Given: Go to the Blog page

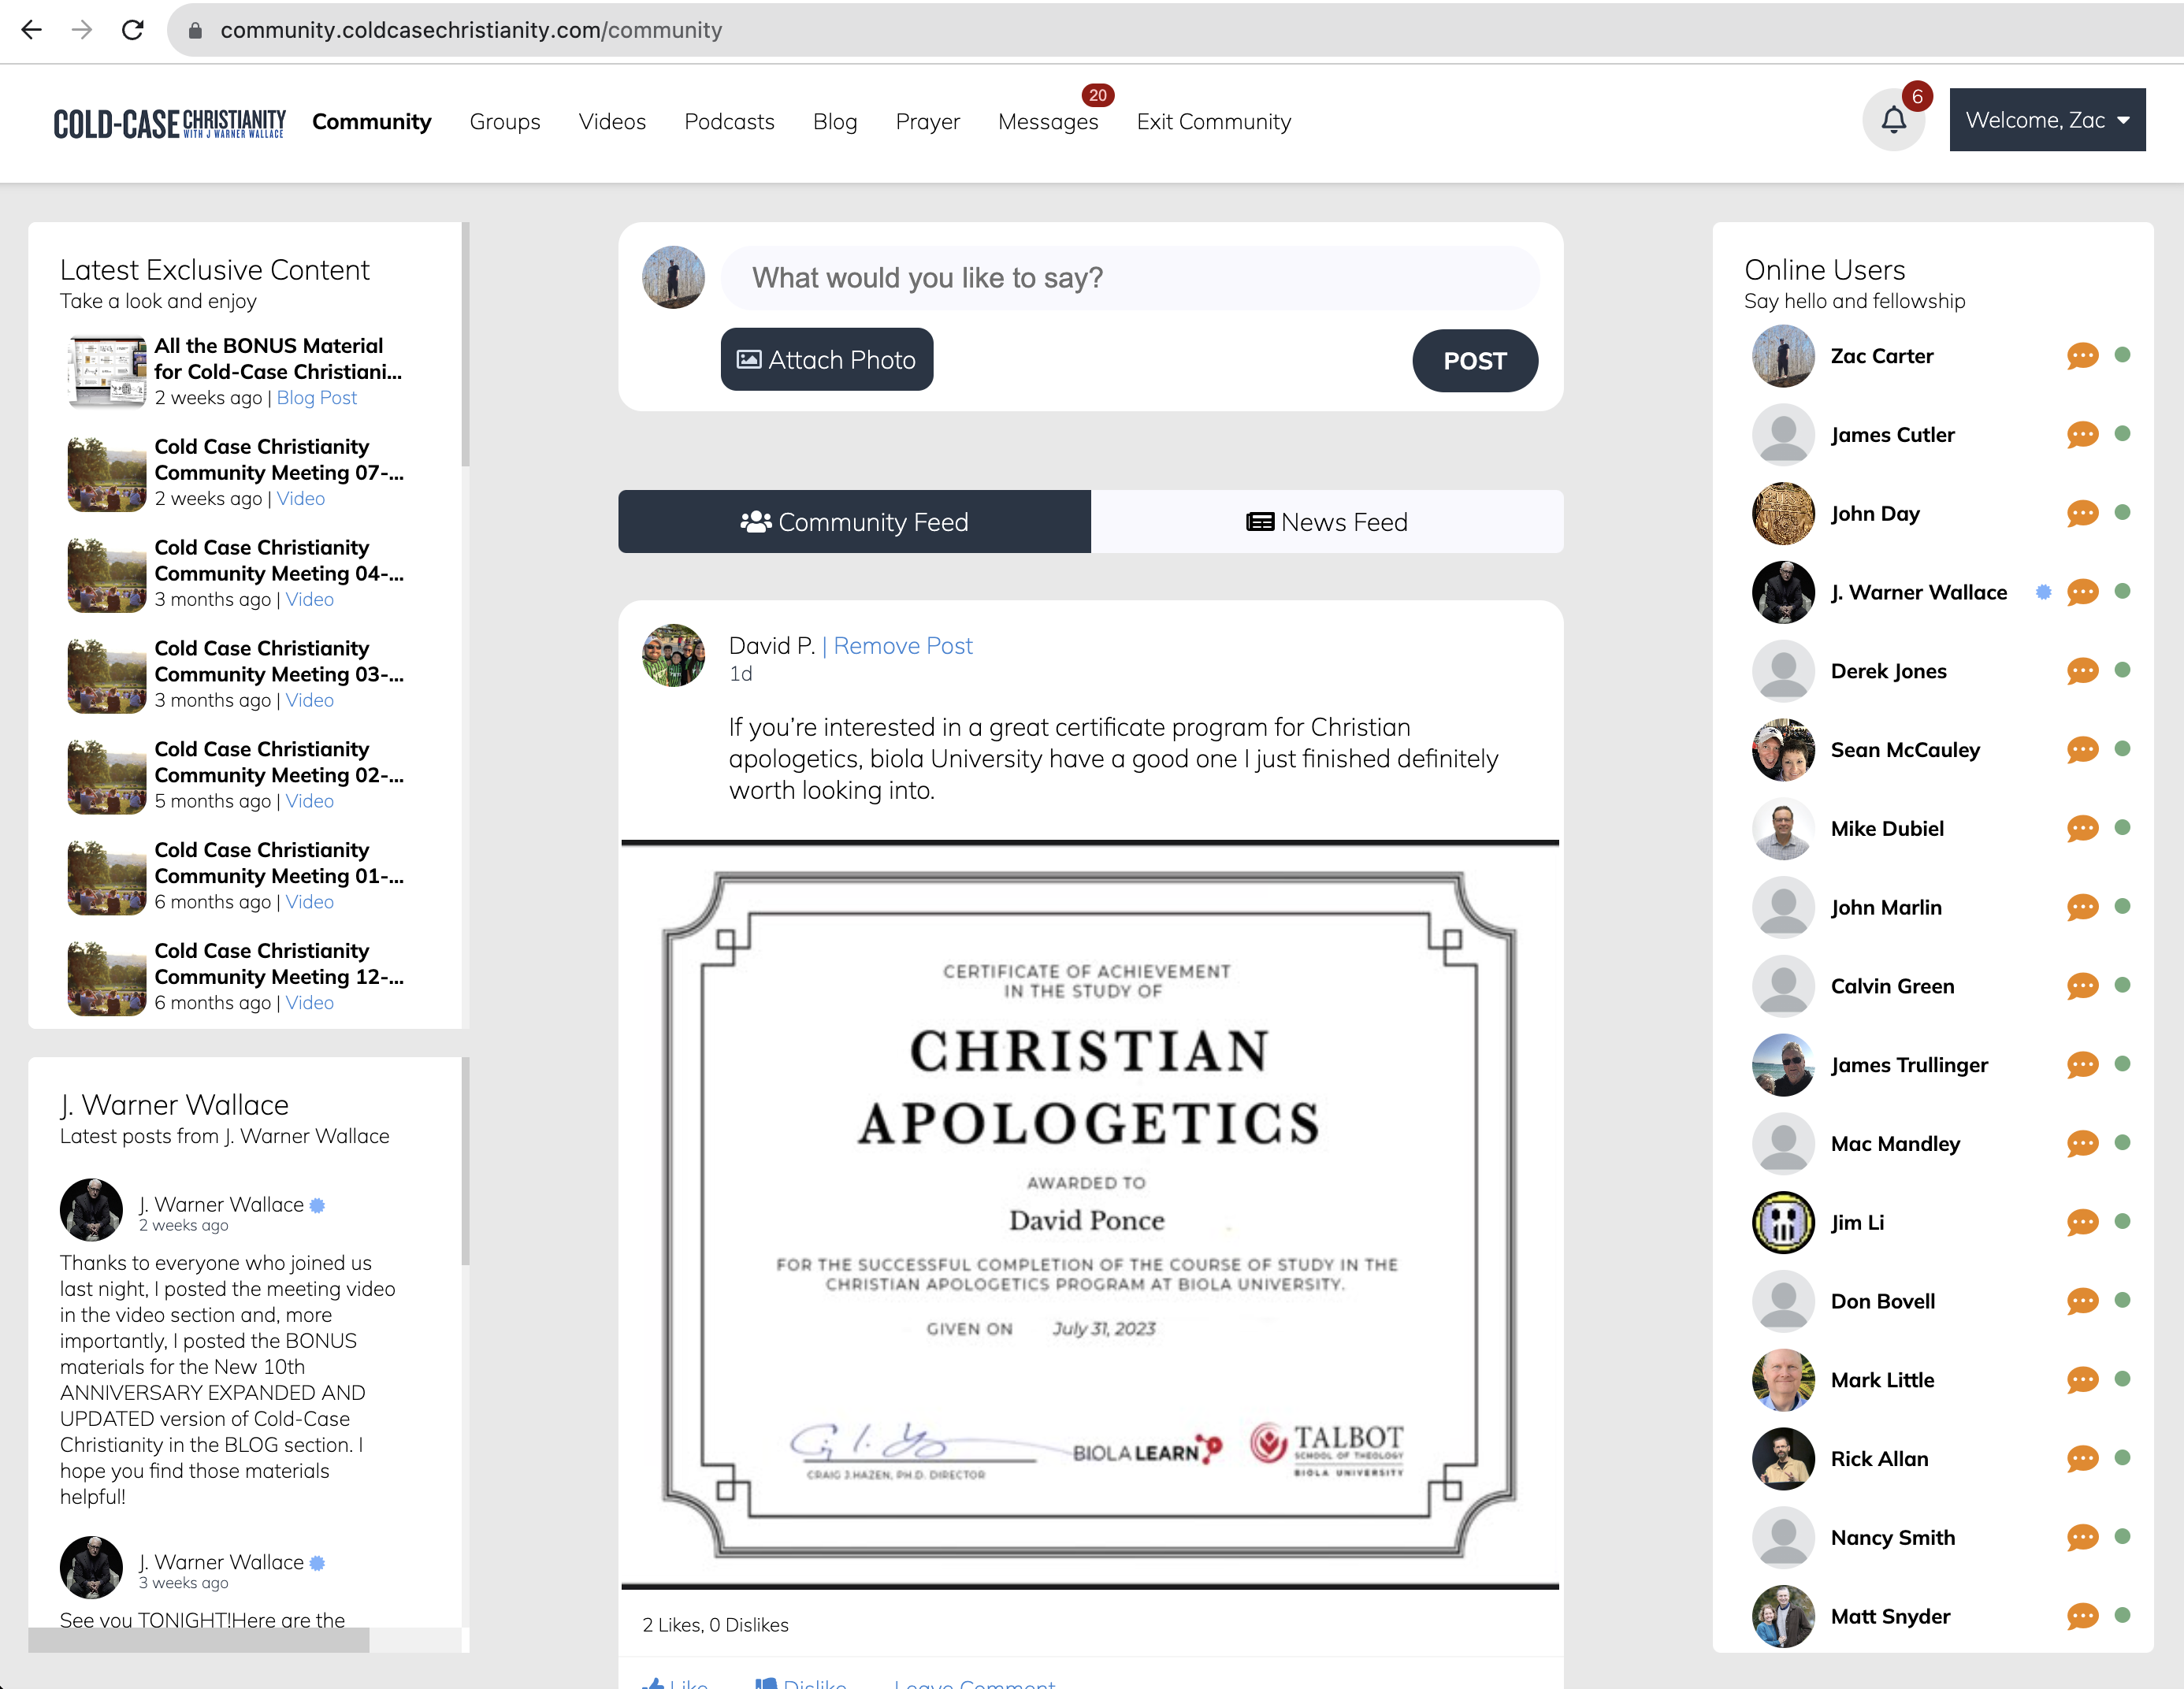Looking at the screenshot, I should [835, 122].
